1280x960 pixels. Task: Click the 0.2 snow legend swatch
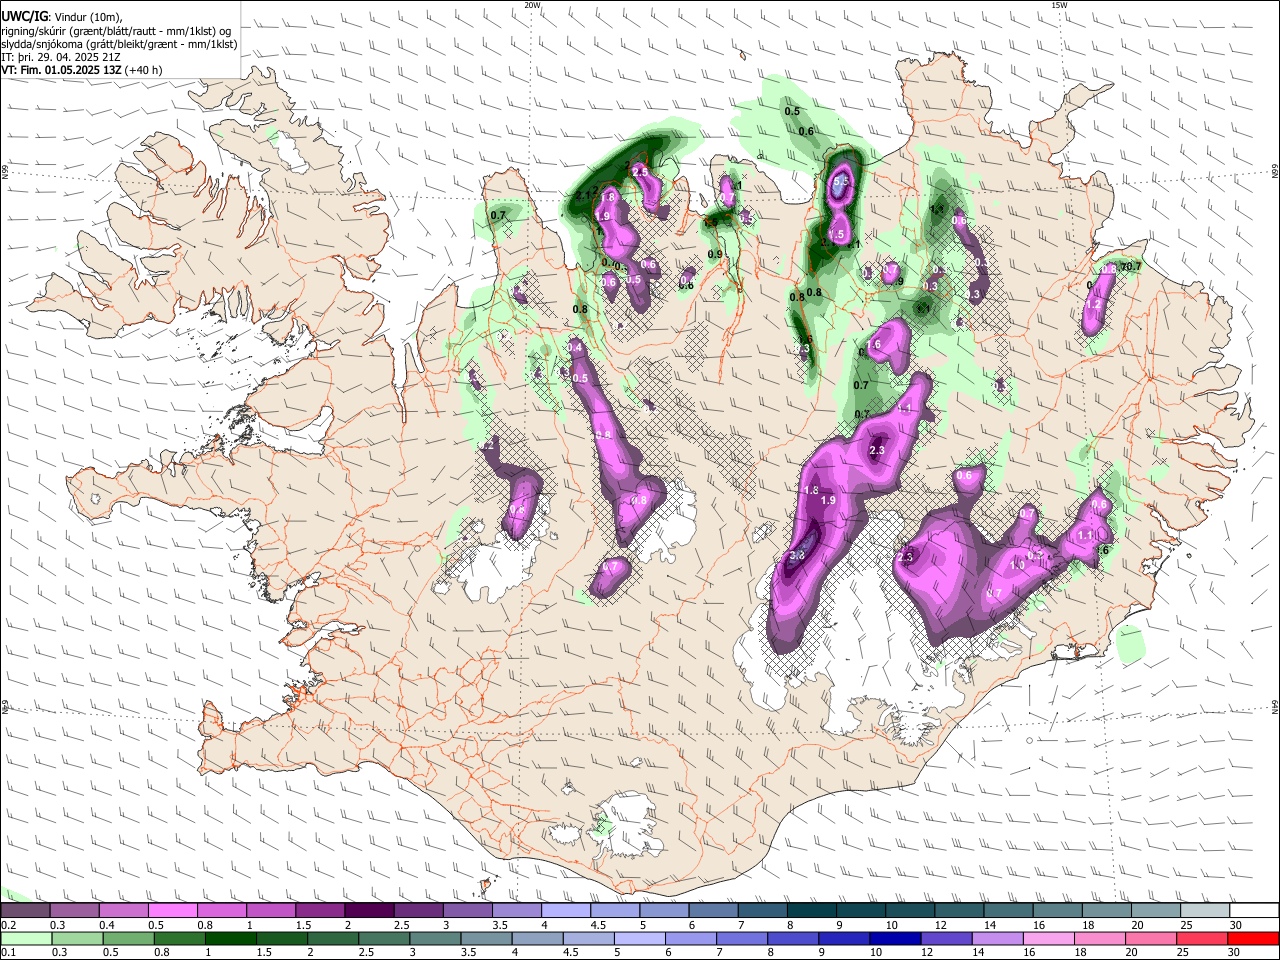pyautogui.click(x=25, y=911)
